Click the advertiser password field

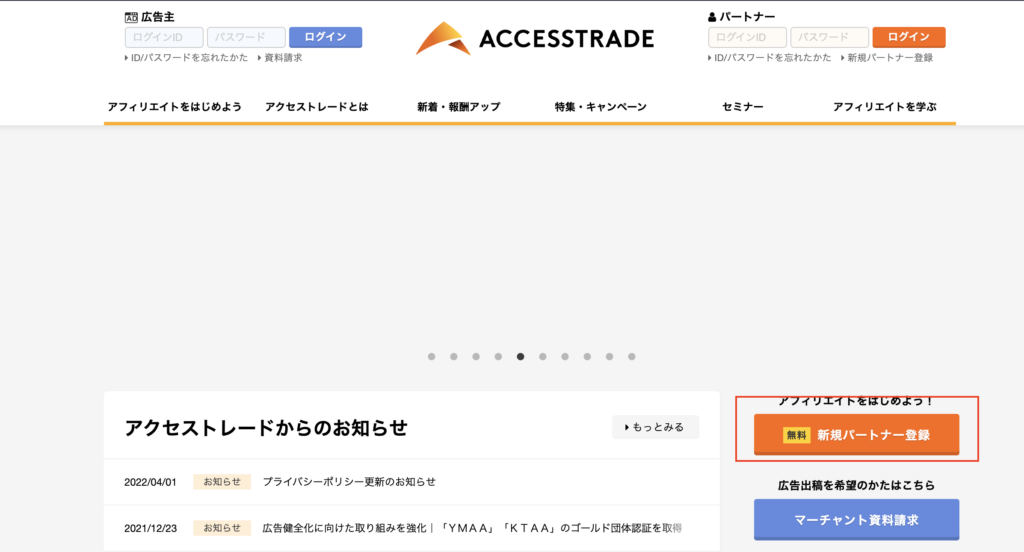[246, 37]
